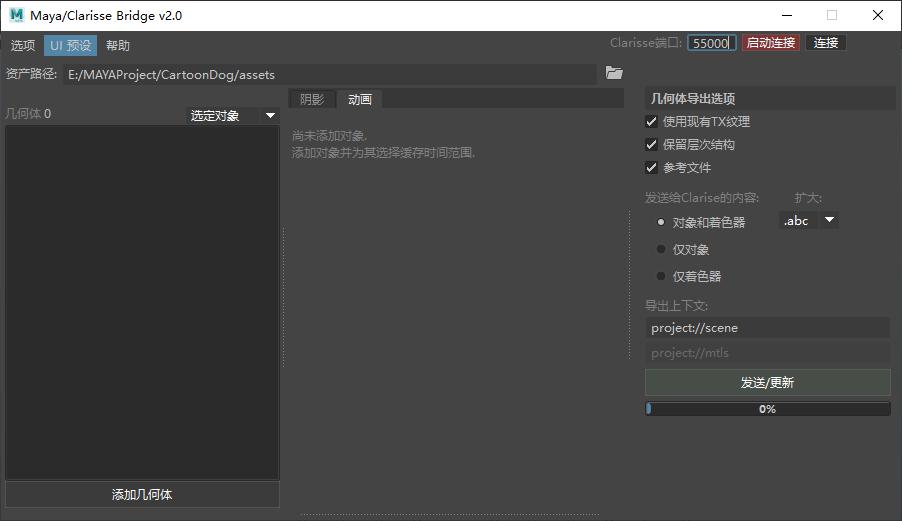Click the 添加几何体 button
The image size is (902, 521).
click(x=142, y=494)
